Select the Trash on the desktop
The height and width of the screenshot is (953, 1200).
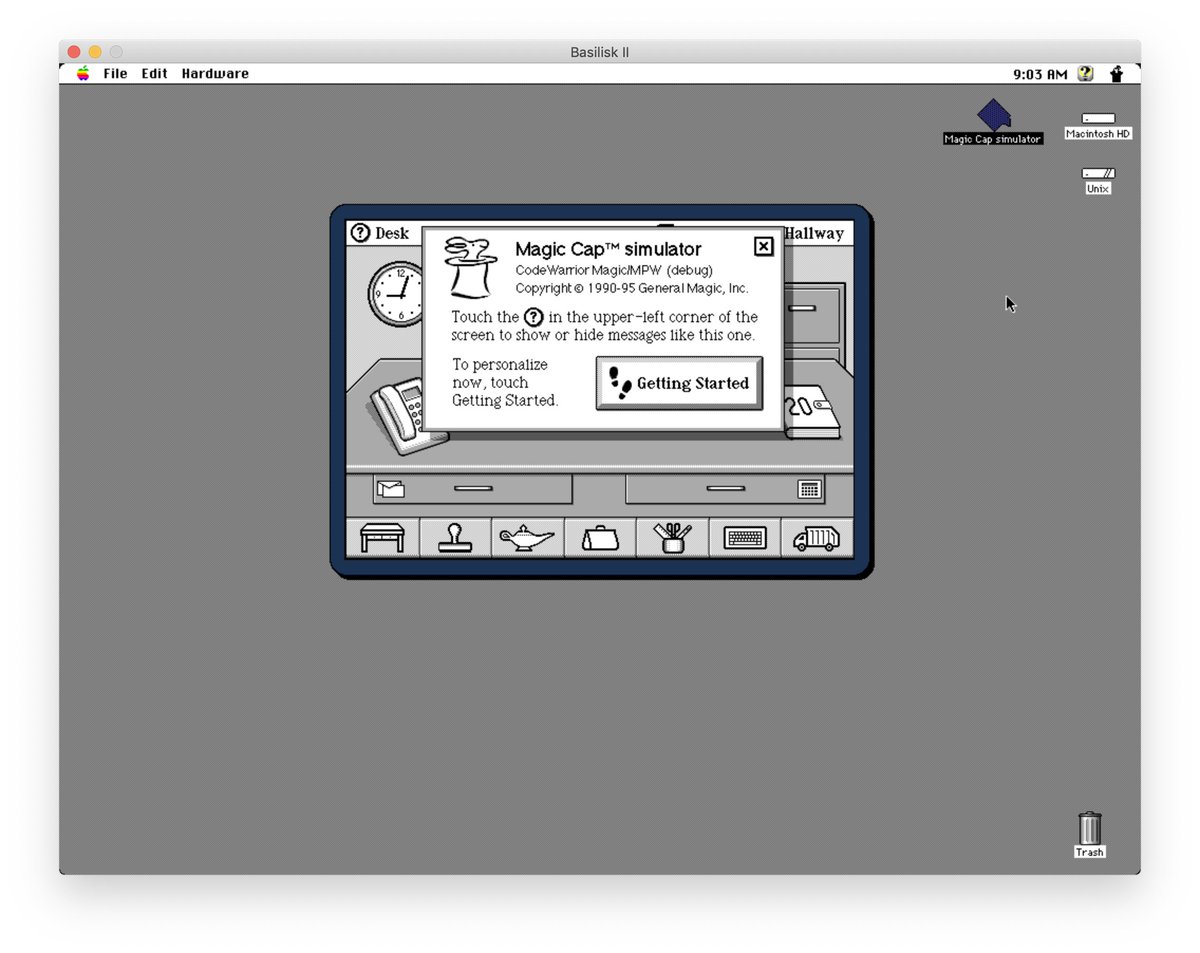pos(1090,834)
